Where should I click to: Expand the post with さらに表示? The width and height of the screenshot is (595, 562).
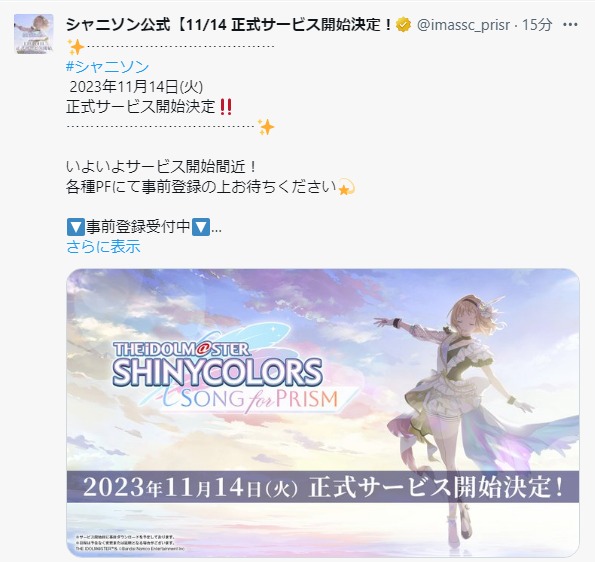click(103, 246)
